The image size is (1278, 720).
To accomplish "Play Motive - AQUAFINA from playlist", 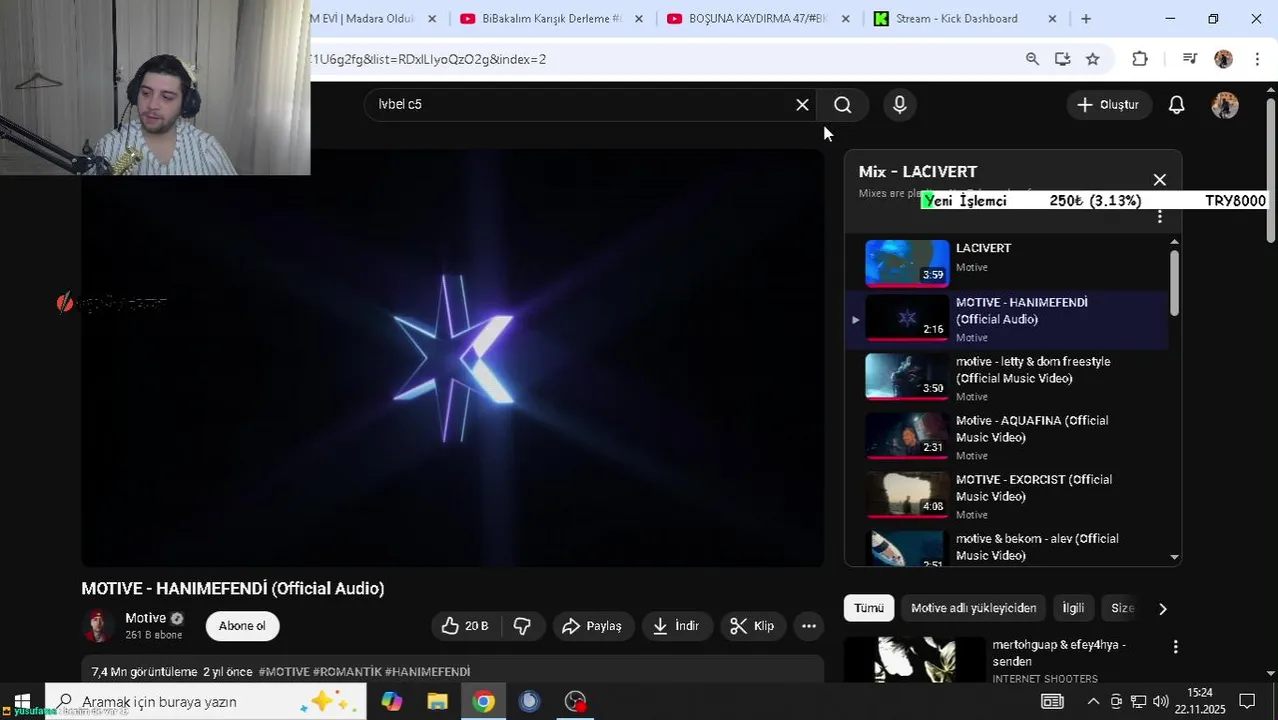I will [x=1007, y=438].
